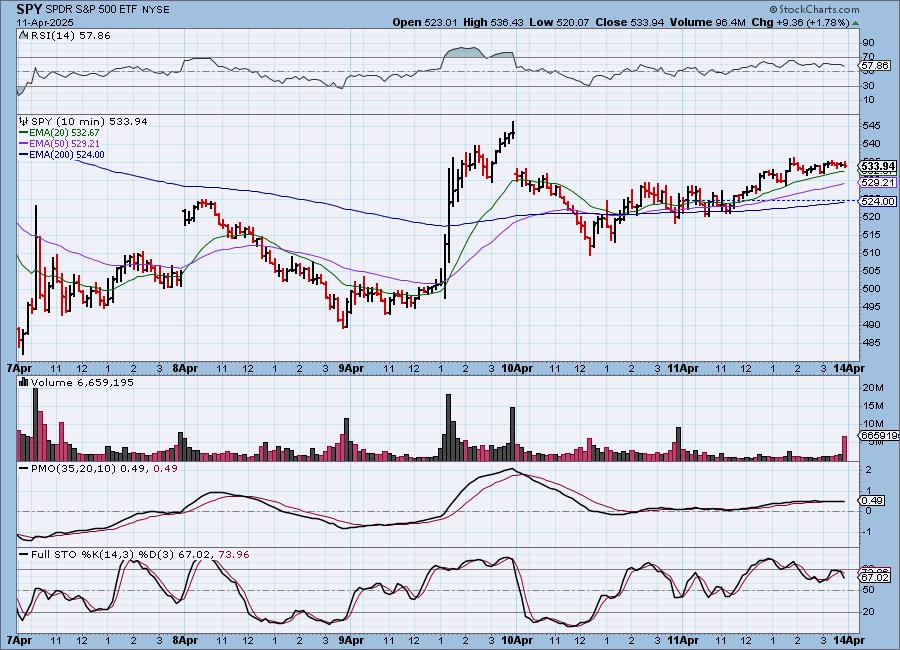Image resolution: width=900 pixels, height=650 pixels.
Task: Select the Volume 6,659,195 label
Action: tap(82, 382)
